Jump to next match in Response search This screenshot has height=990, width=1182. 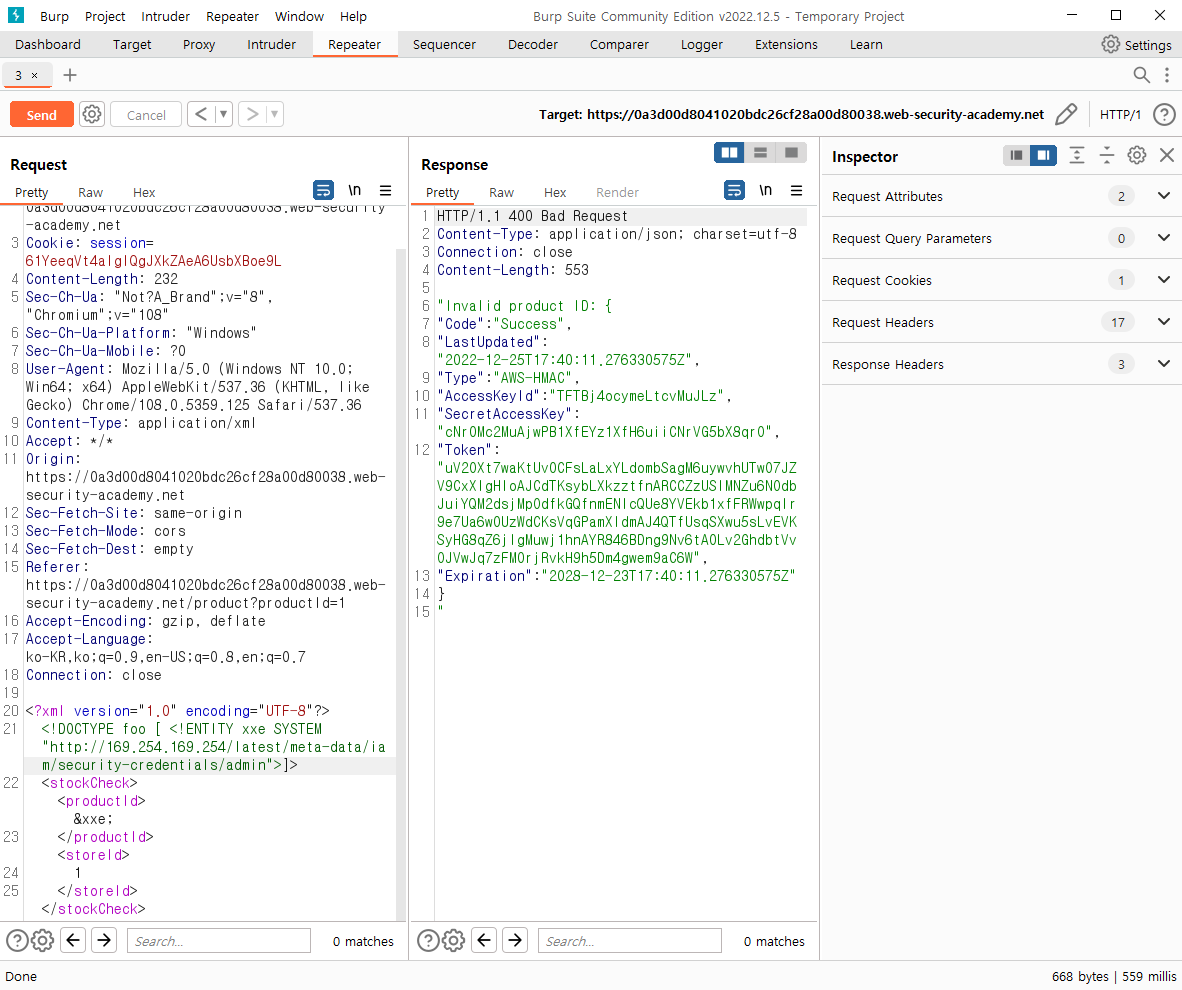click(x=515, y=940)
